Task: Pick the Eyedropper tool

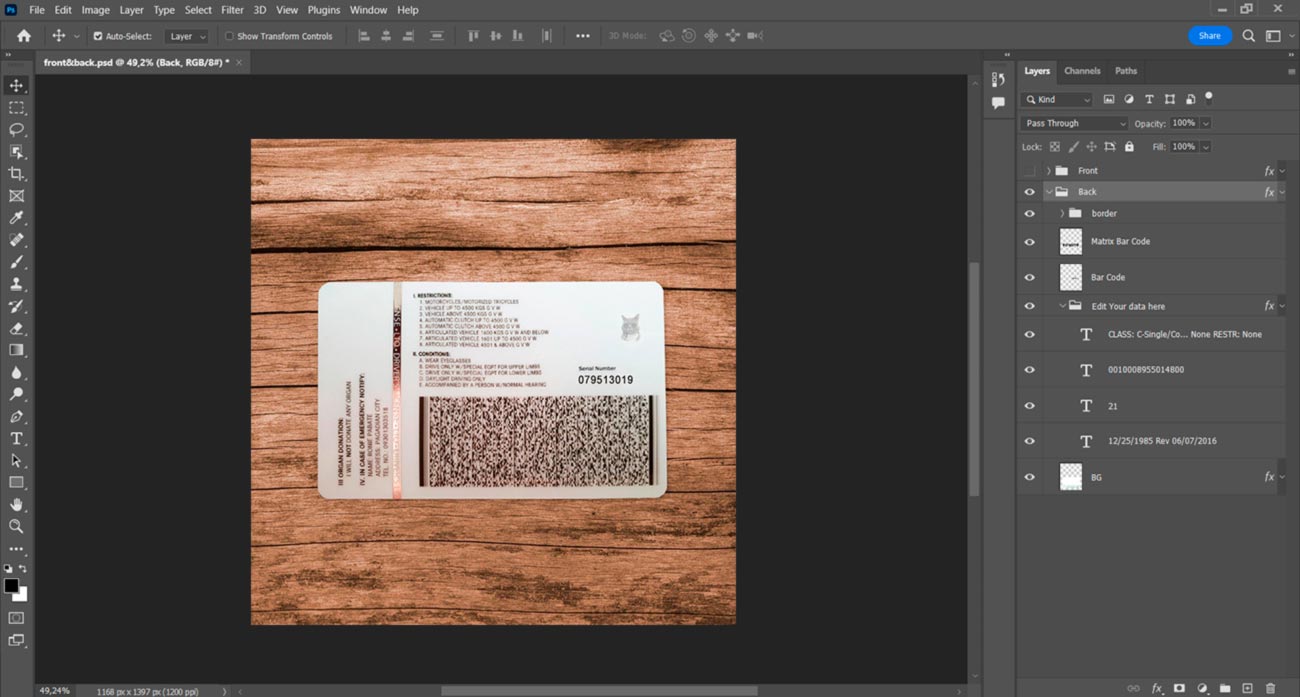Action: 16,218
